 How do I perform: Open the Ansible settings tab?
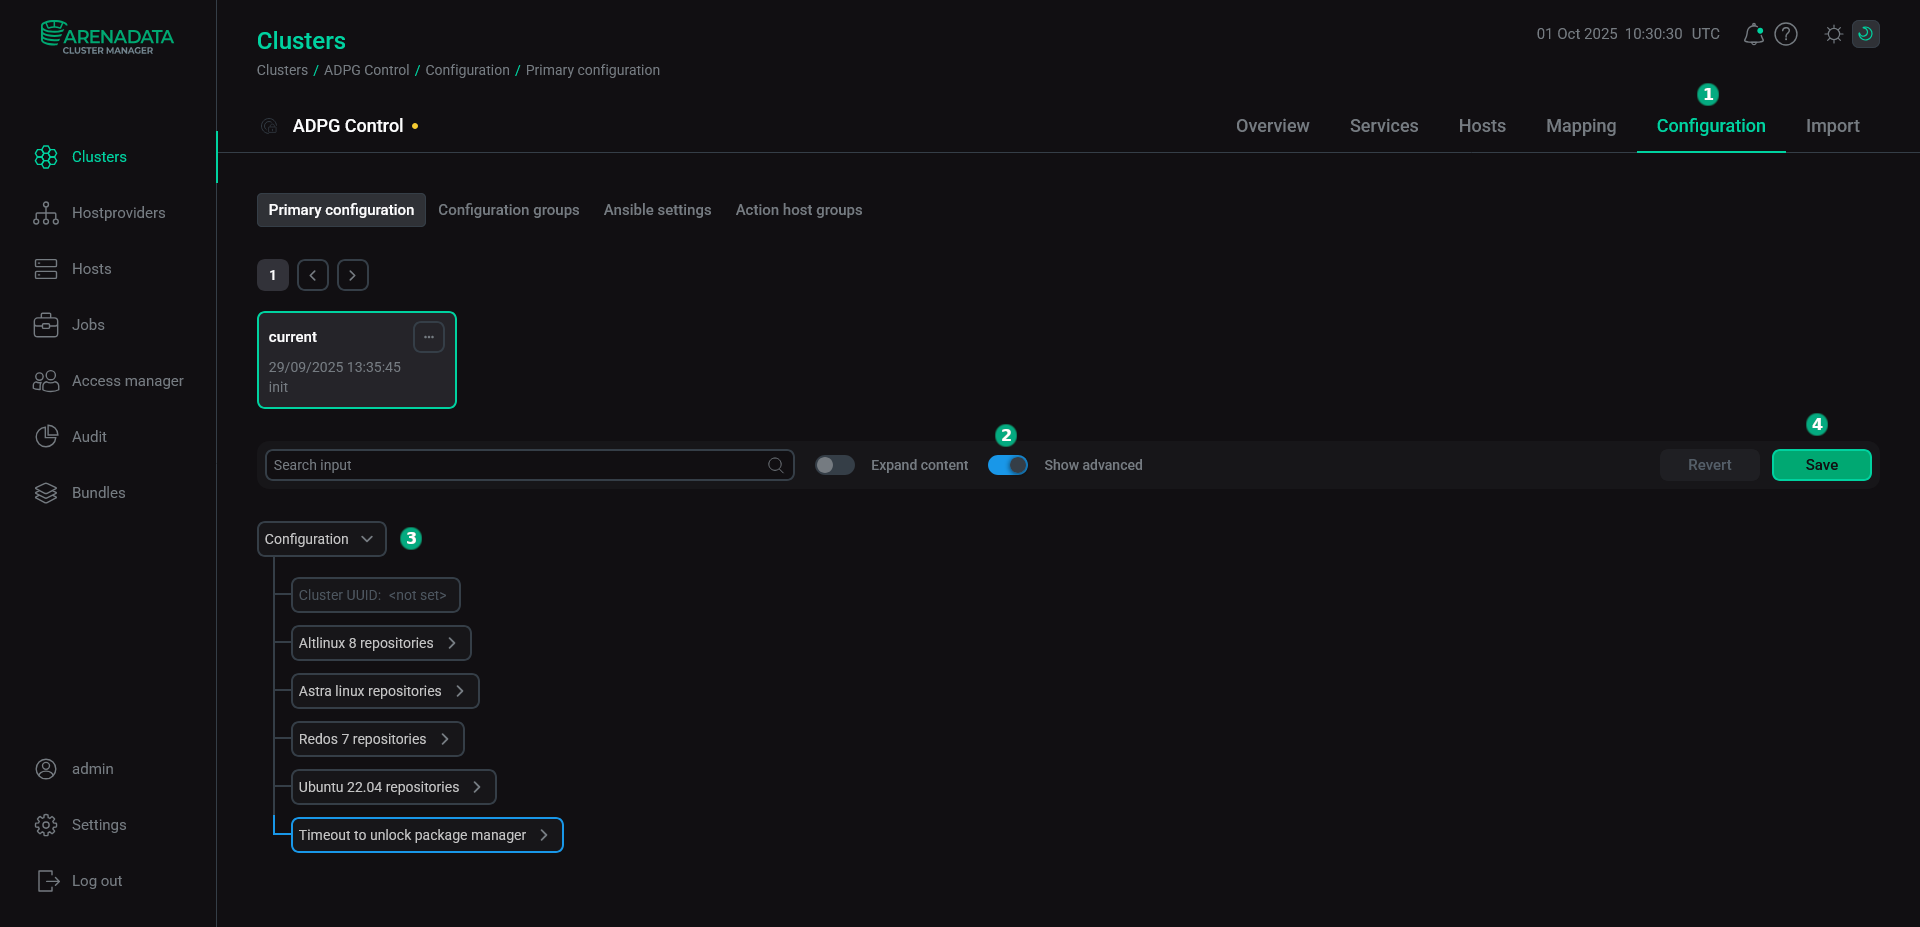pyautogui.click(x=657, y=210)
